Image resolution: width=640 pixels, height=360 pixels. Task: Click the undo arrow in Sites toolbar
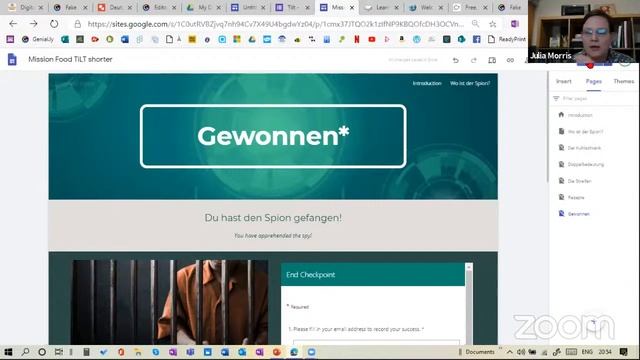[x=456, y=60]
